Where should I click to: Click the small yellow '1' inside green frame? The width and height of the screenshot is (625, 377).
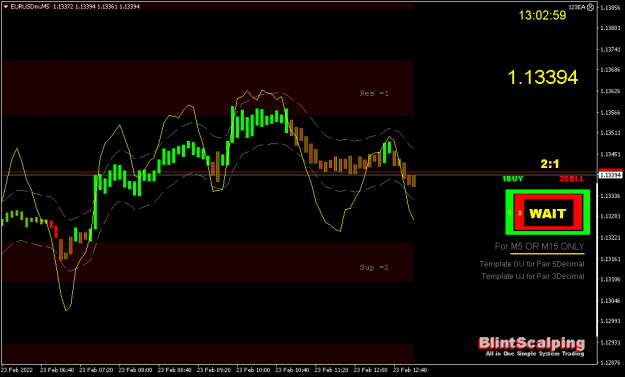[509, 214]
